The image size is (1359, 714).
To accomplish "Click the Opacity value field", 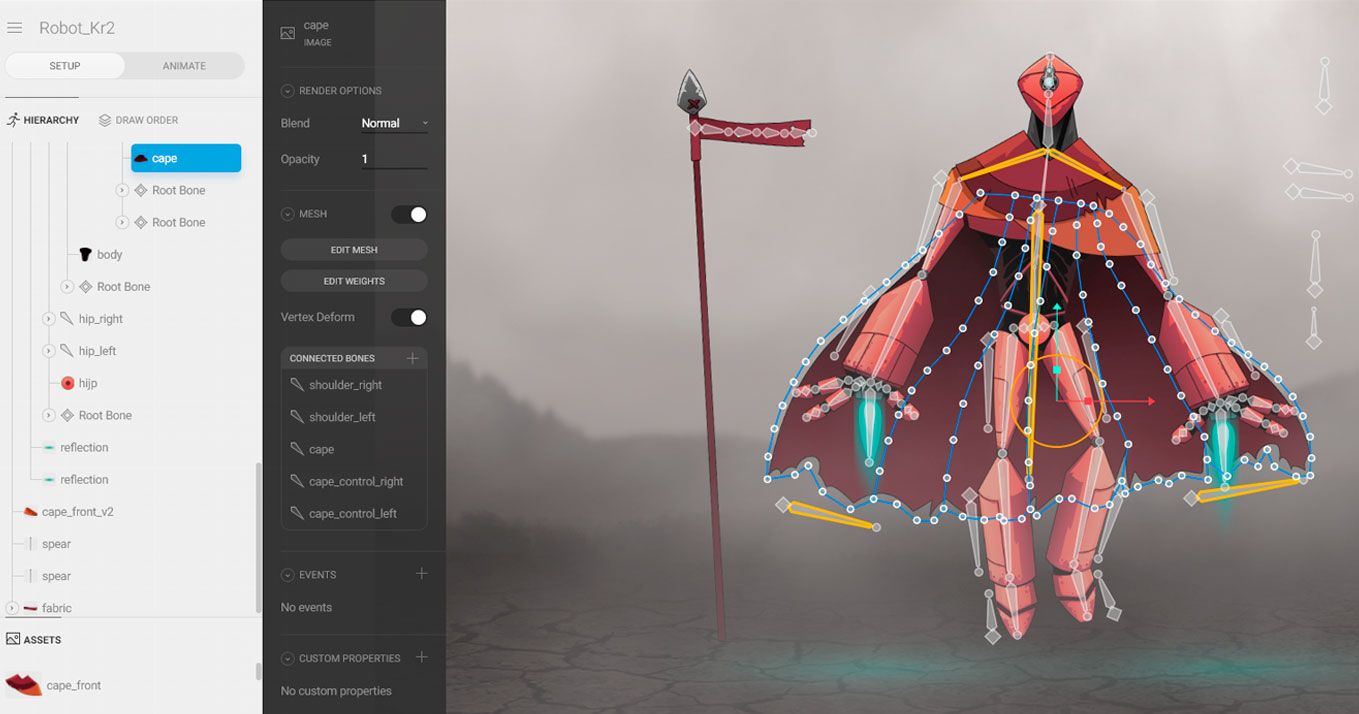I will pyautogui.click(x=394, y=159).
